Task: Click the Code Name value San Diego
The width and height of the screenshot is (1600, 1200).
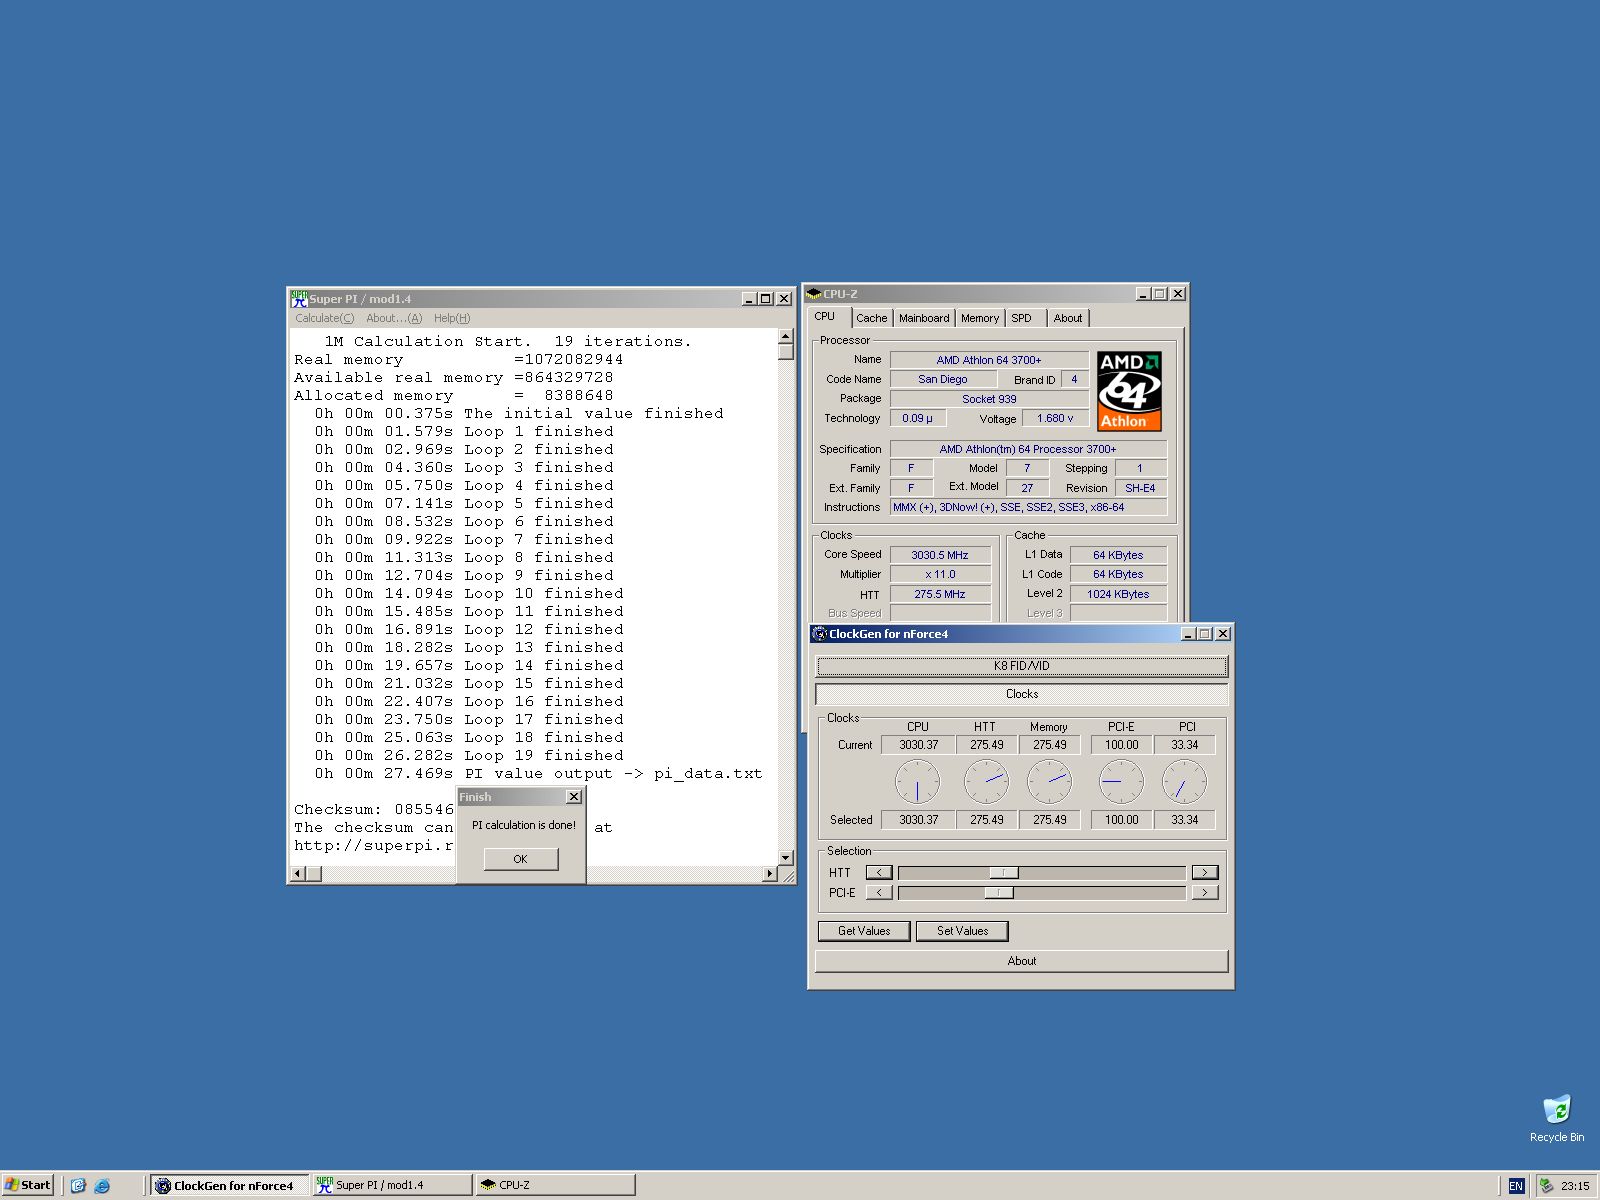Action: click(x=943, y=379)
